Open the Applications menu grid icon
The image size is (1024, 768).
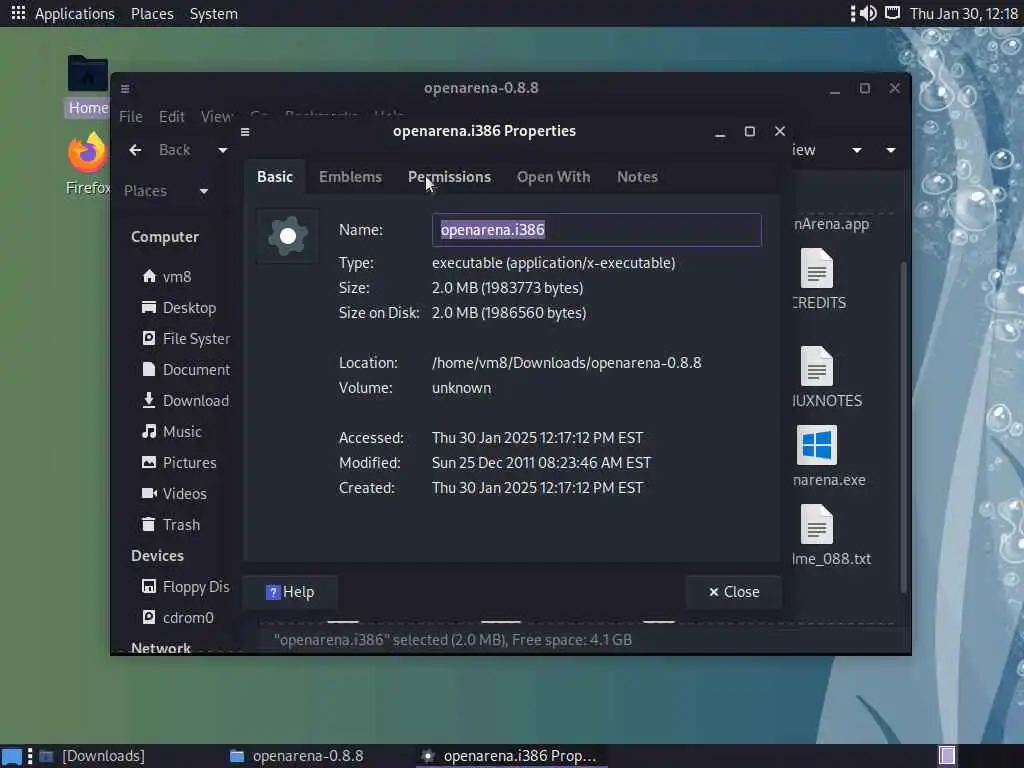18,13
